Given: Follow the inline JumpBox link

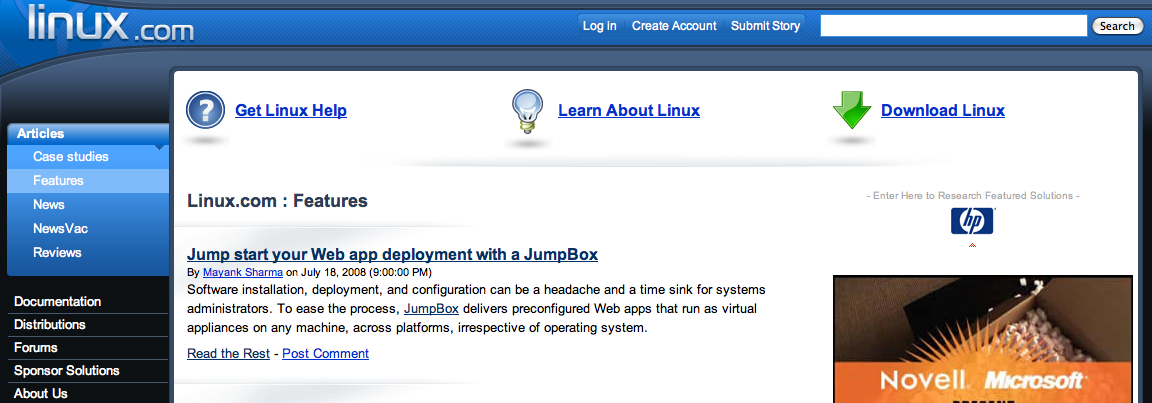Looking at the screenshot, I should click(x=431, y=308).
